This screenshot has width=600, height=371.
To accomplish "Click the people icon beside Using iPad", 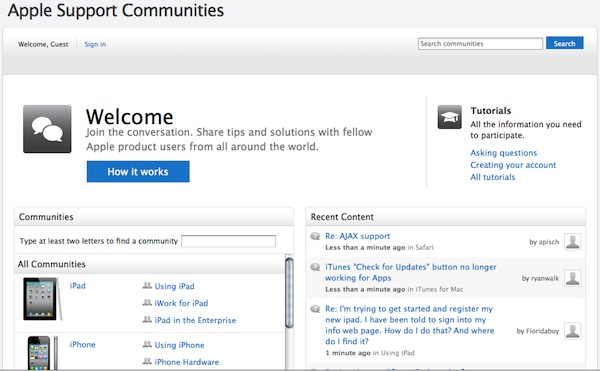I will (x=147, y=286).
